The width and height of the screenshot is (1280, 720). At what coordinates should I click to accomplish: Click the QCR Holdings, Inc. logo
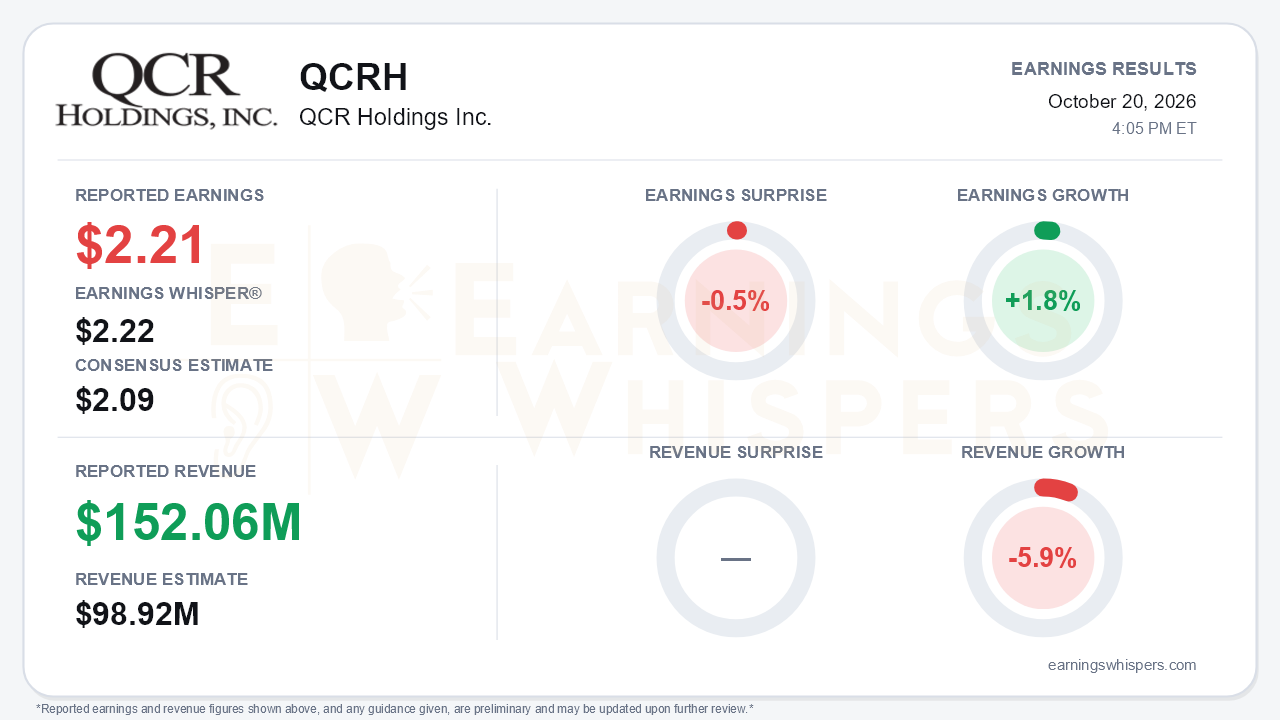click(166, 91)
